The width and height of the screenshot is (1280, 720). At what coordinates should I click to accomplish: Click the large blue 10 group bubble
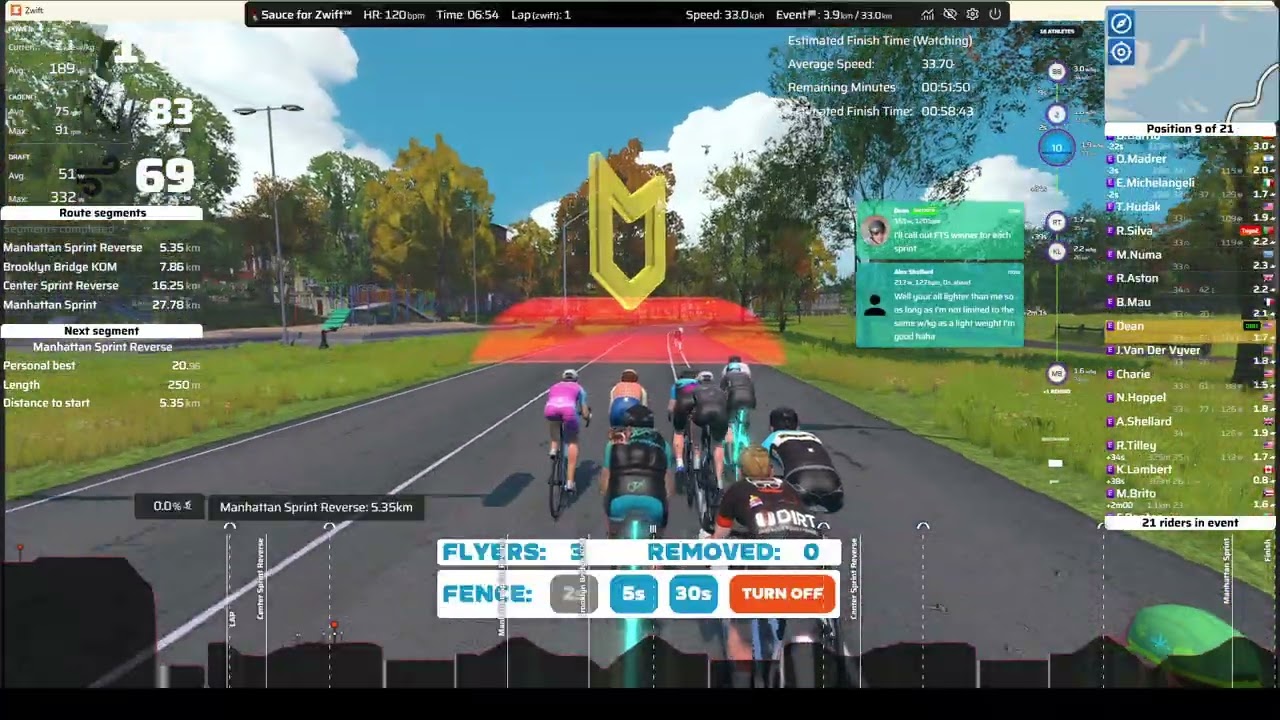point(1057,148)
